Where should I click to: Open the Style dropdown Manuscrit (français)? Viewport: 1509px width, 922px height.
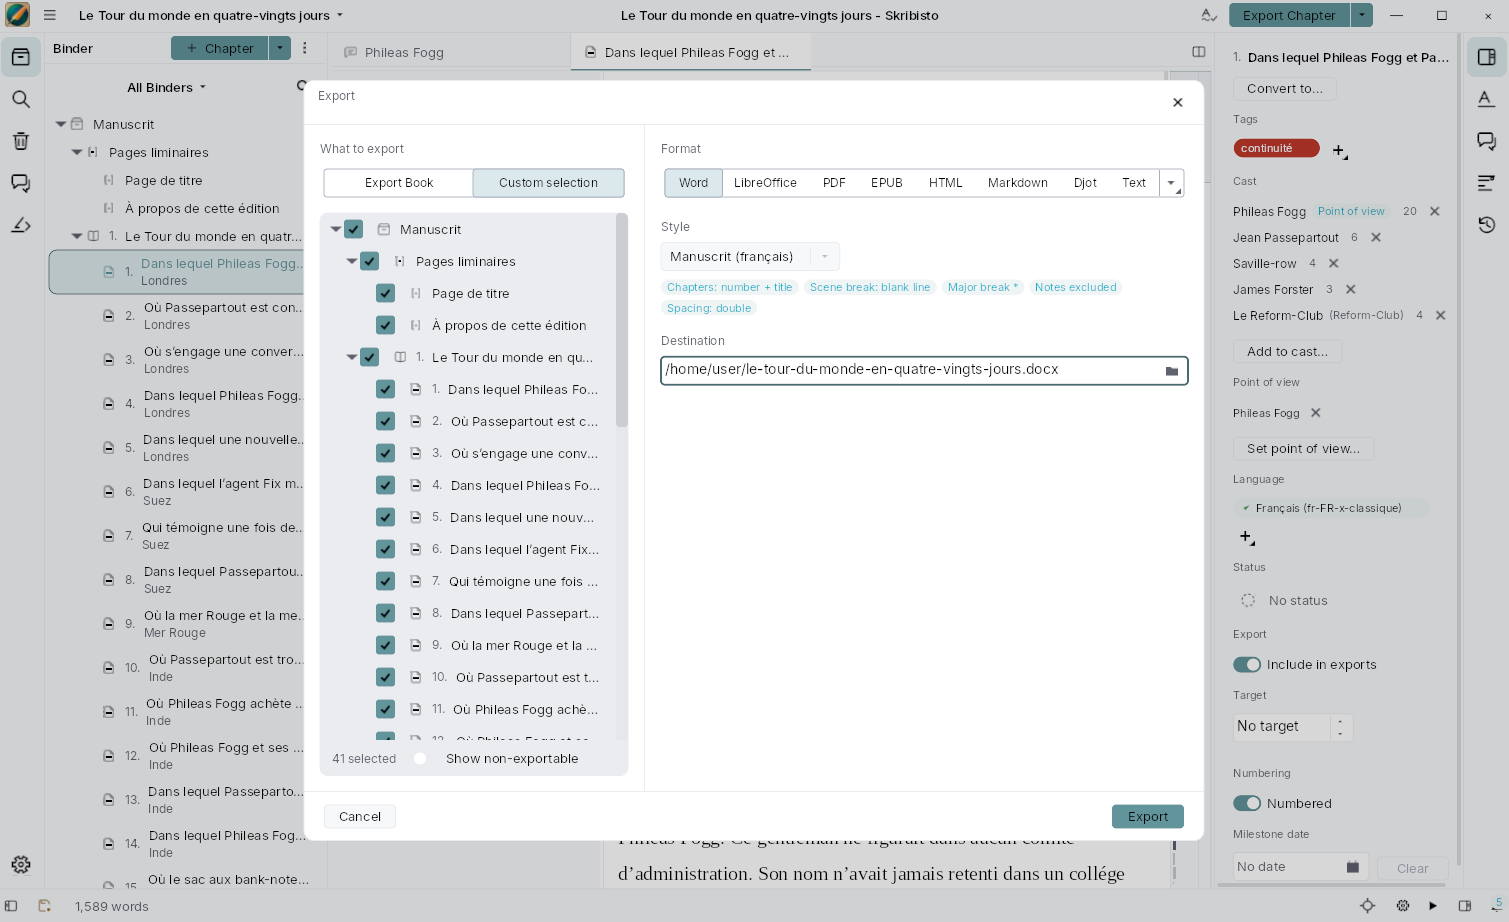click(750, 257)
